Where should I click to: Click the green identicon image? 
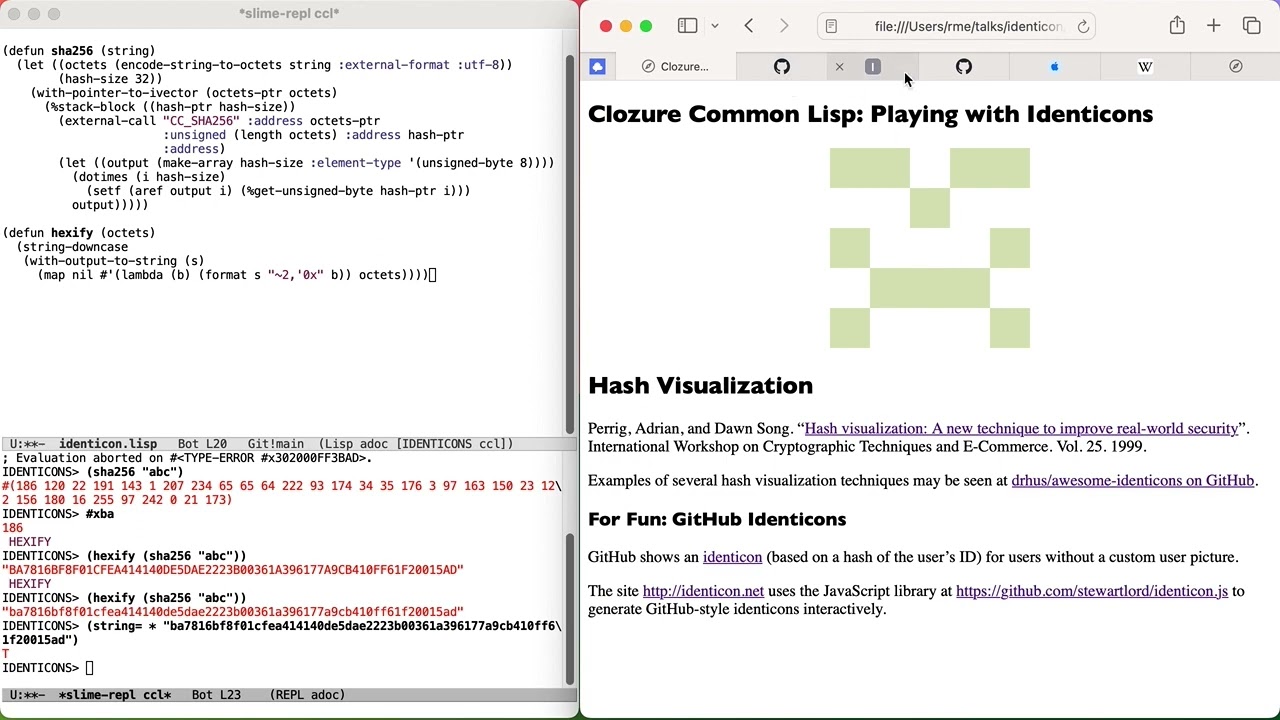click(x=930, y=248)
